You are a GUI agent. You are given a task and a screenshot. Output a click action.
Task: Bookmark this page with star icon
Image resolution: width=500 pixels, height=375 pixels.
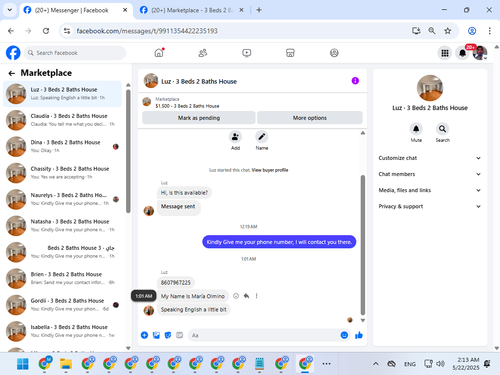pos(447,31)
